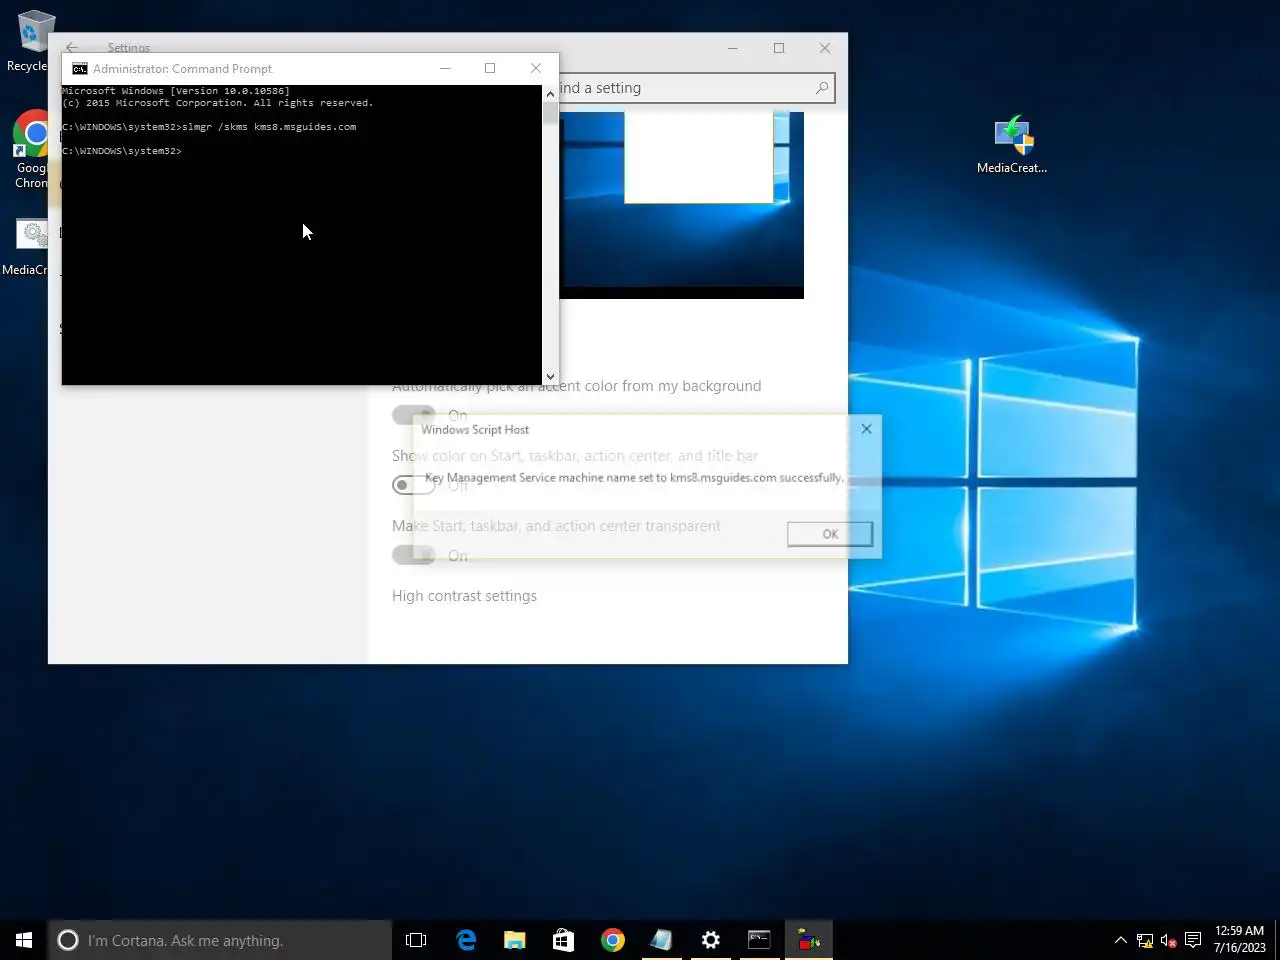Open the Windows Start menu

pos(24,940)
